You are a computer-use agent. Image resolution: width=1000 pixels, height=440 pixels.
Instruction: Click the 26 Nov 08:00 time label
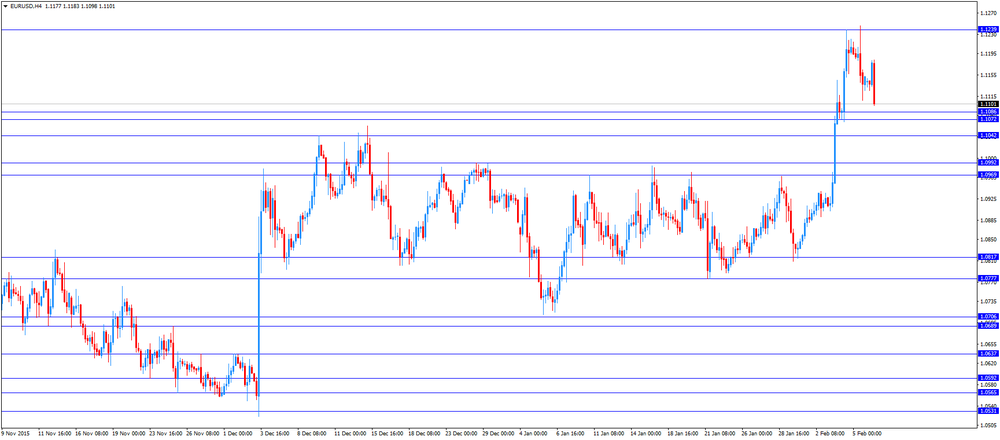(203, 433)
